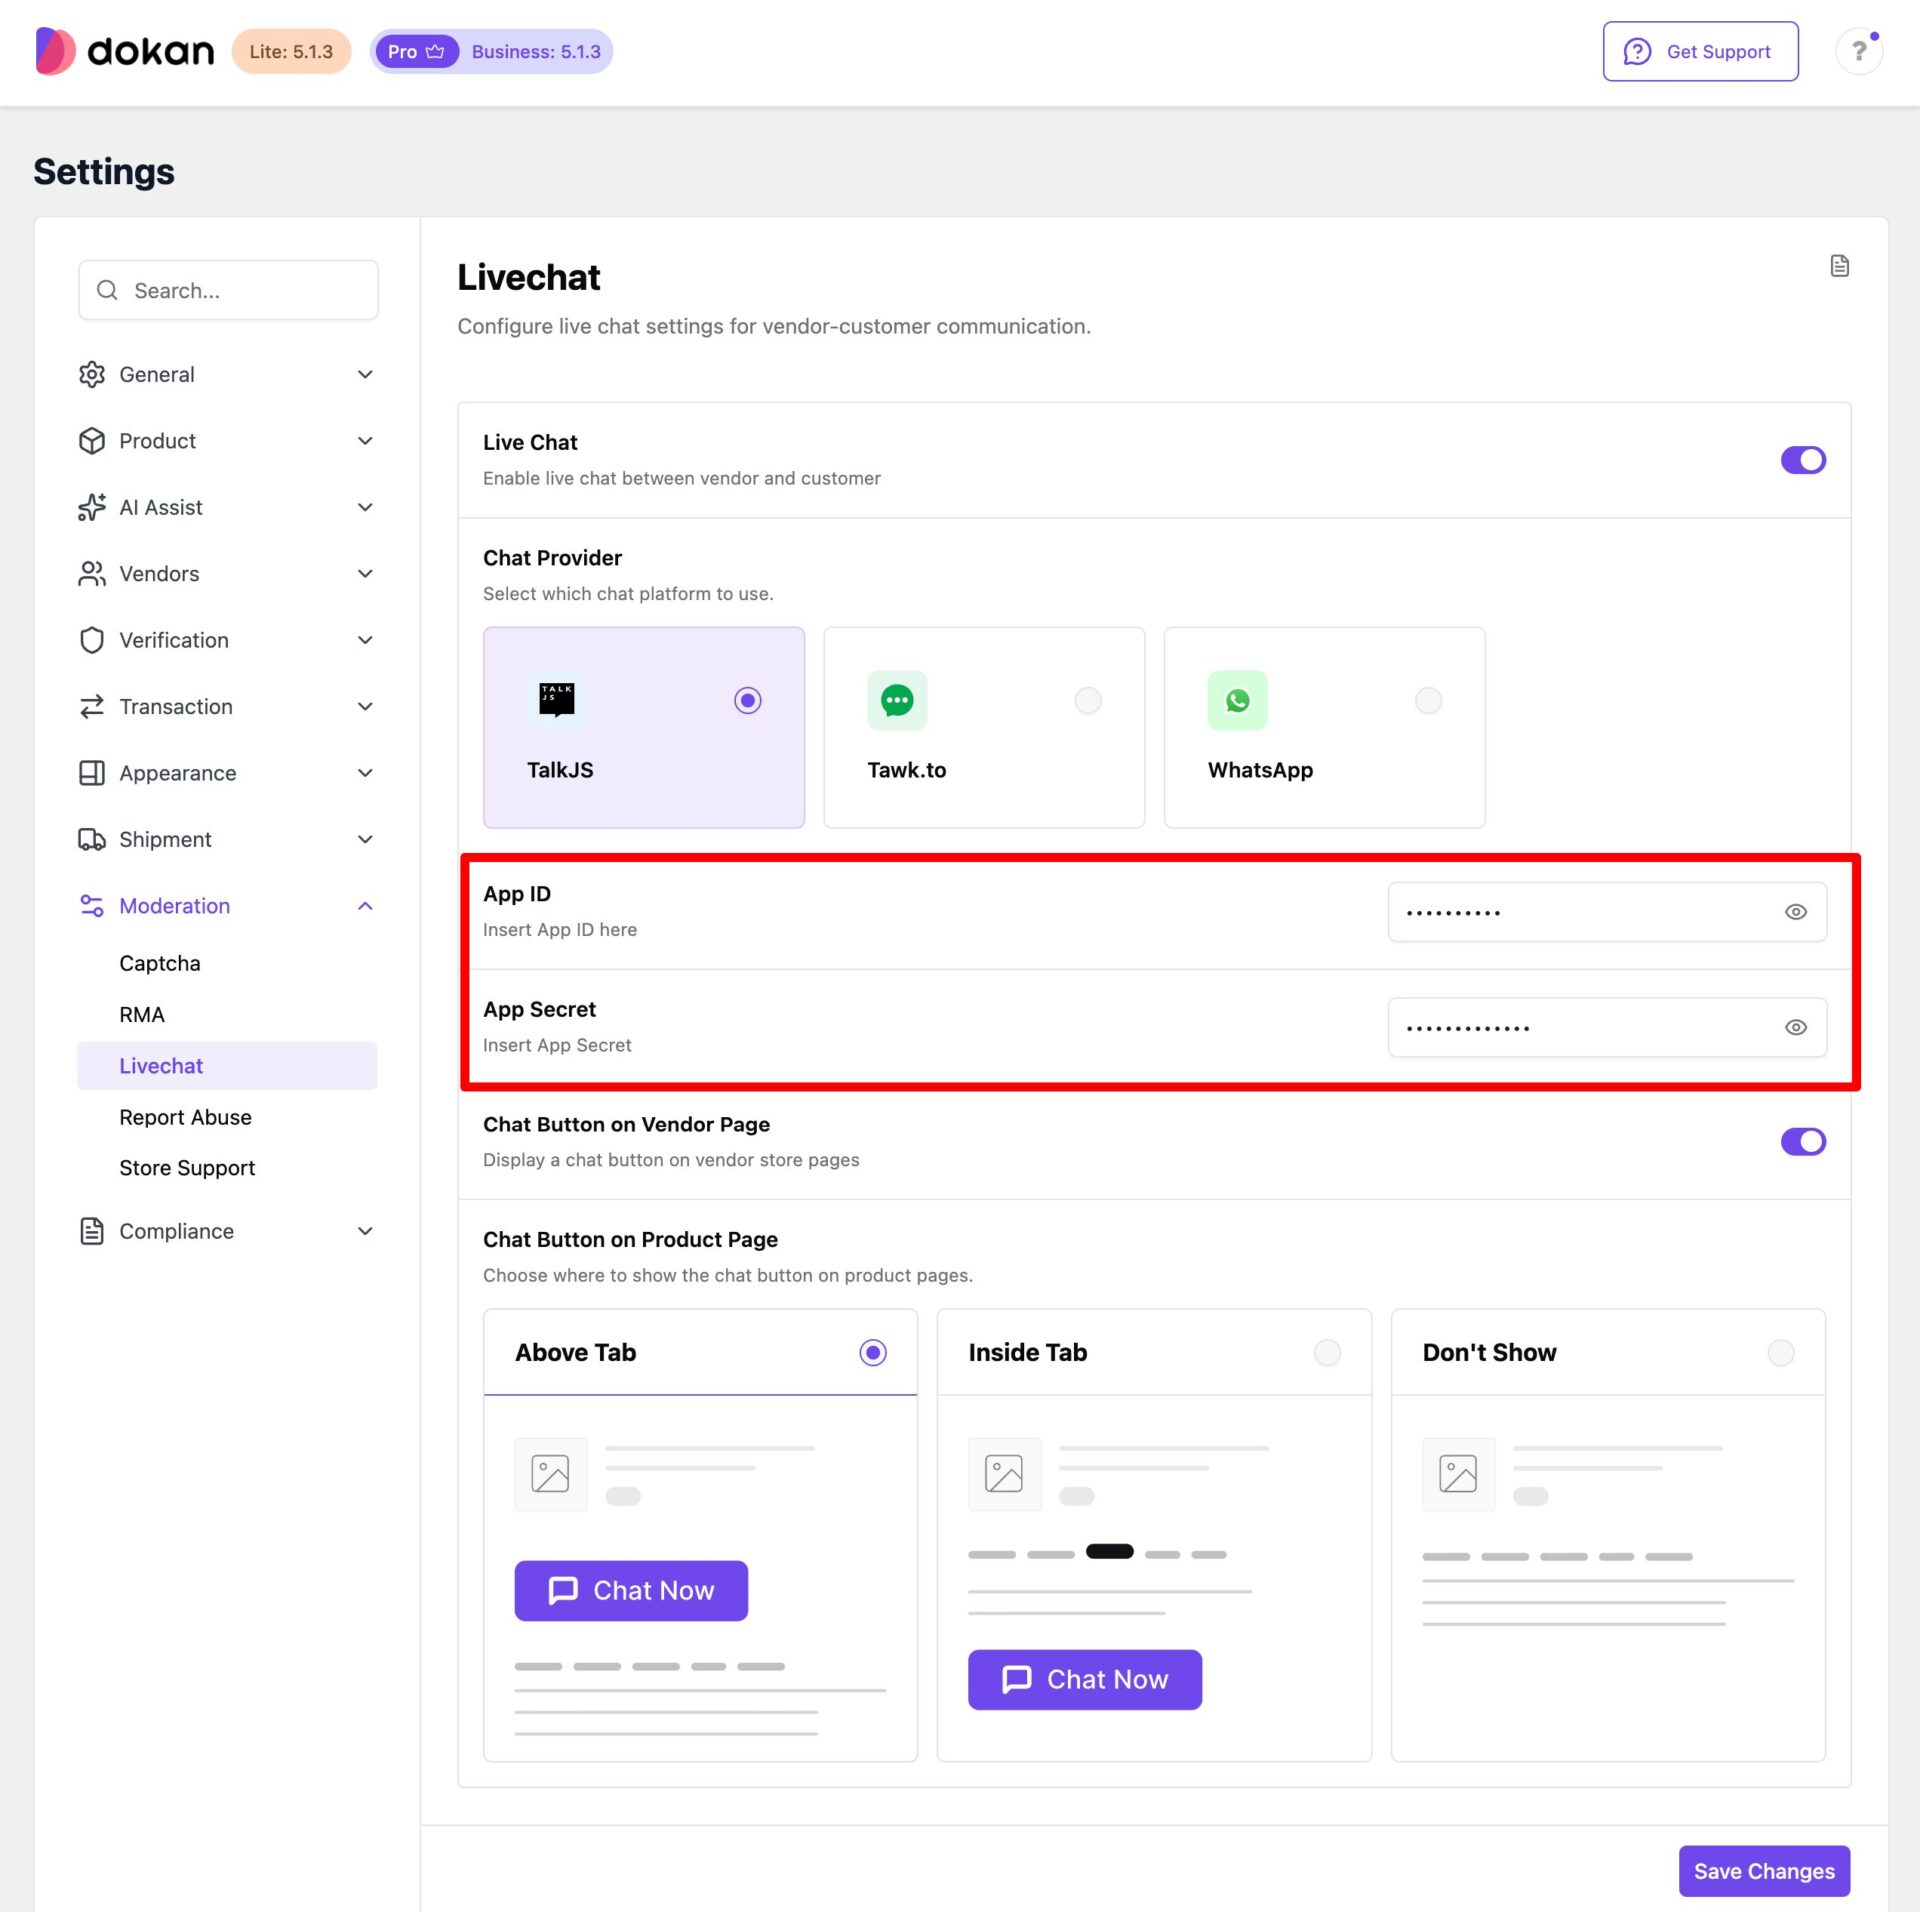Click the Pro badge

click(416, 51)
